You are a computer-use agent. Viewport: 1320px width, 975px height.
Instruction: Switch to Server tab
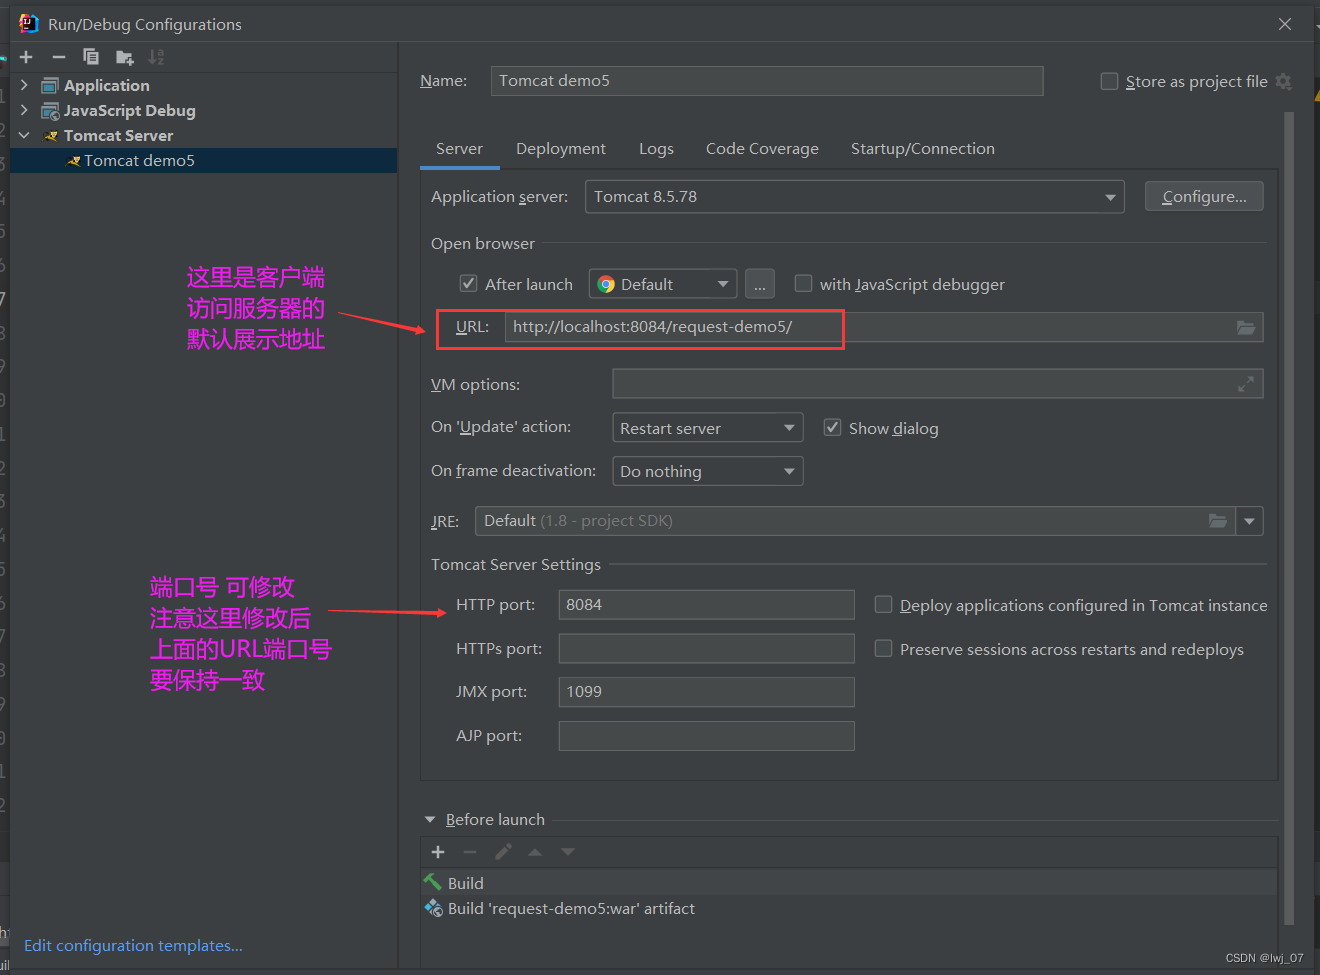pos(459,149)
